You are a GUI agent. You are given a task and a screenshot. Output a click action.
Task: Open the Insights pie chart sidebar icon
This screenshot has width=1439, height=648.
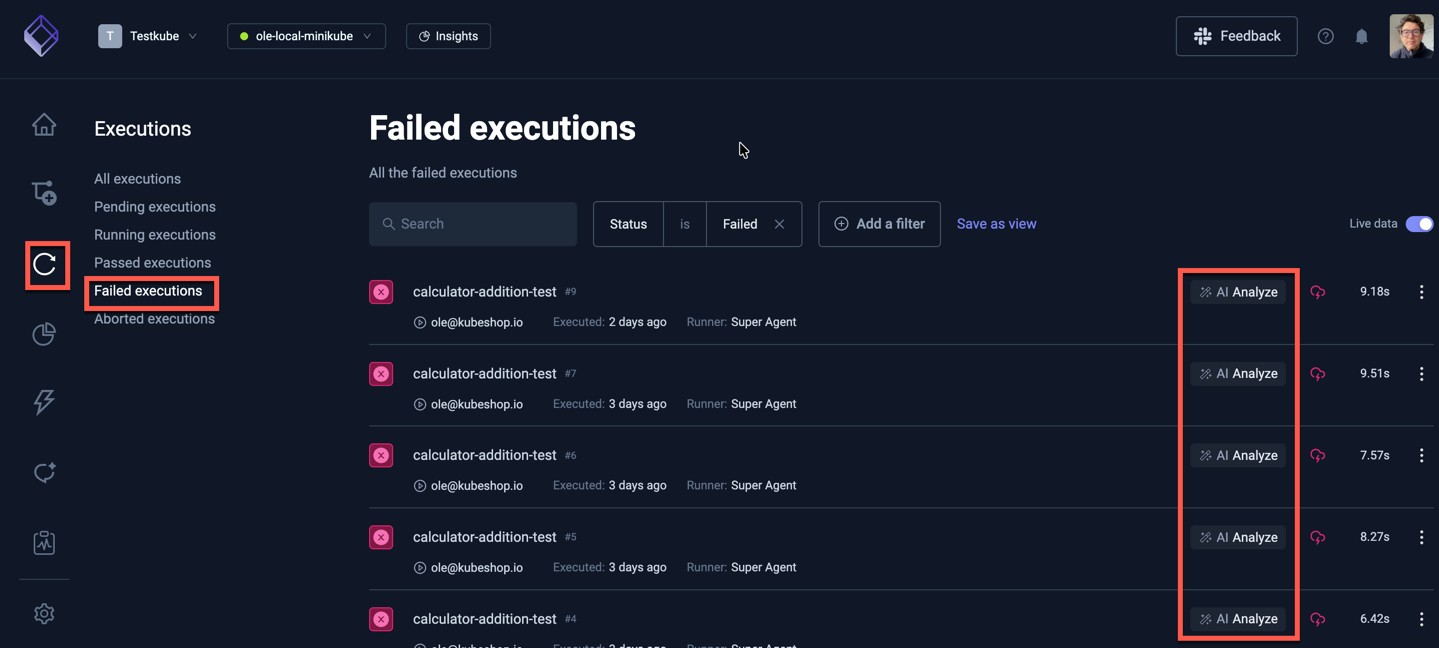pyautogui.click(x=44, y=334)
